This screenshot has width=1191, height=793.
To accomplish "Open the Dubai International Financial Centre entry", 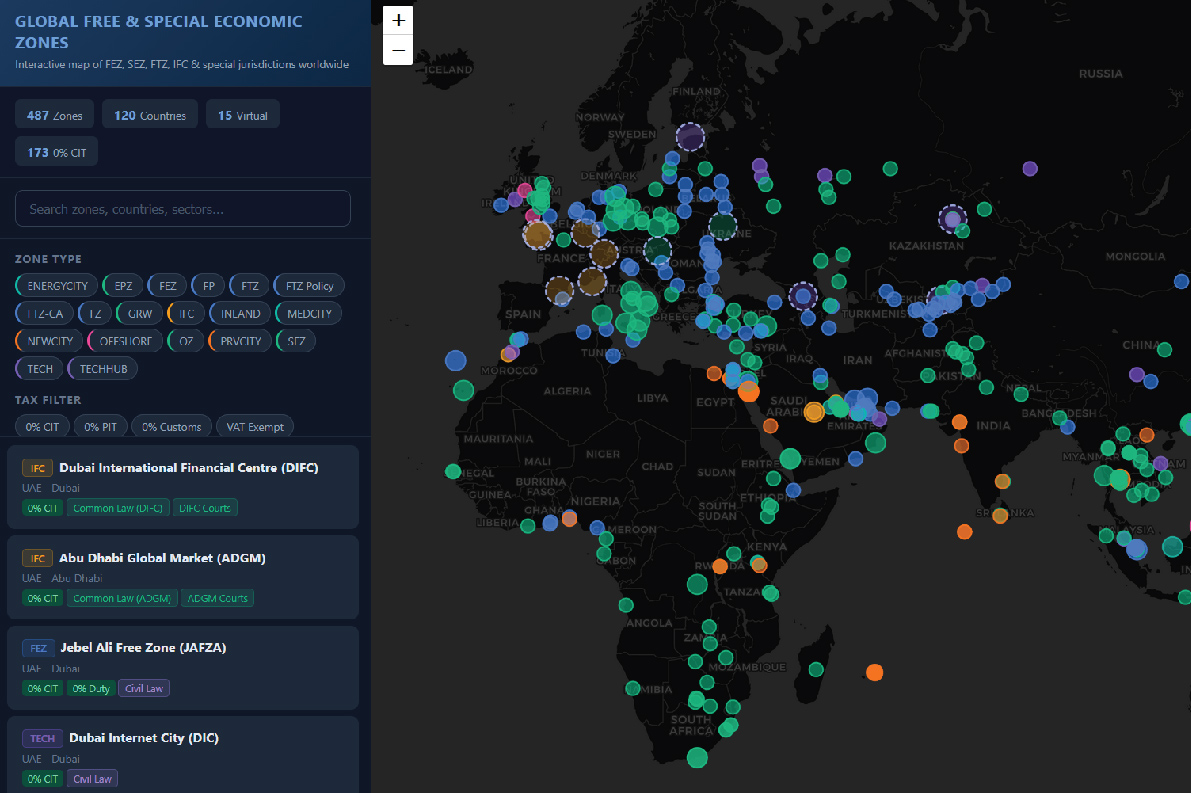I will [188, 467].
